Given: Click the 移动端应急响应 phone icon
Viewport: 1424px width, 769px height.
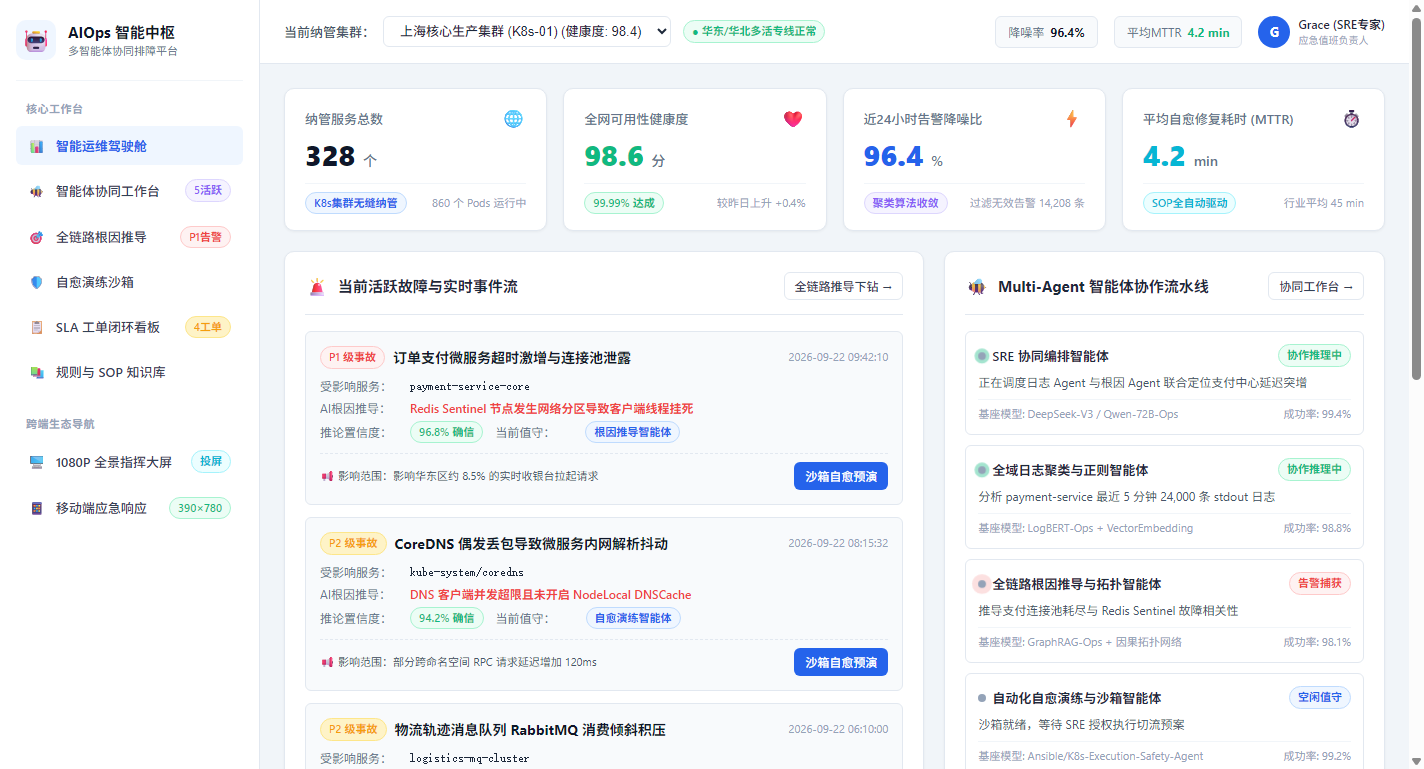Looking at the screenshot, I should 37,508.
